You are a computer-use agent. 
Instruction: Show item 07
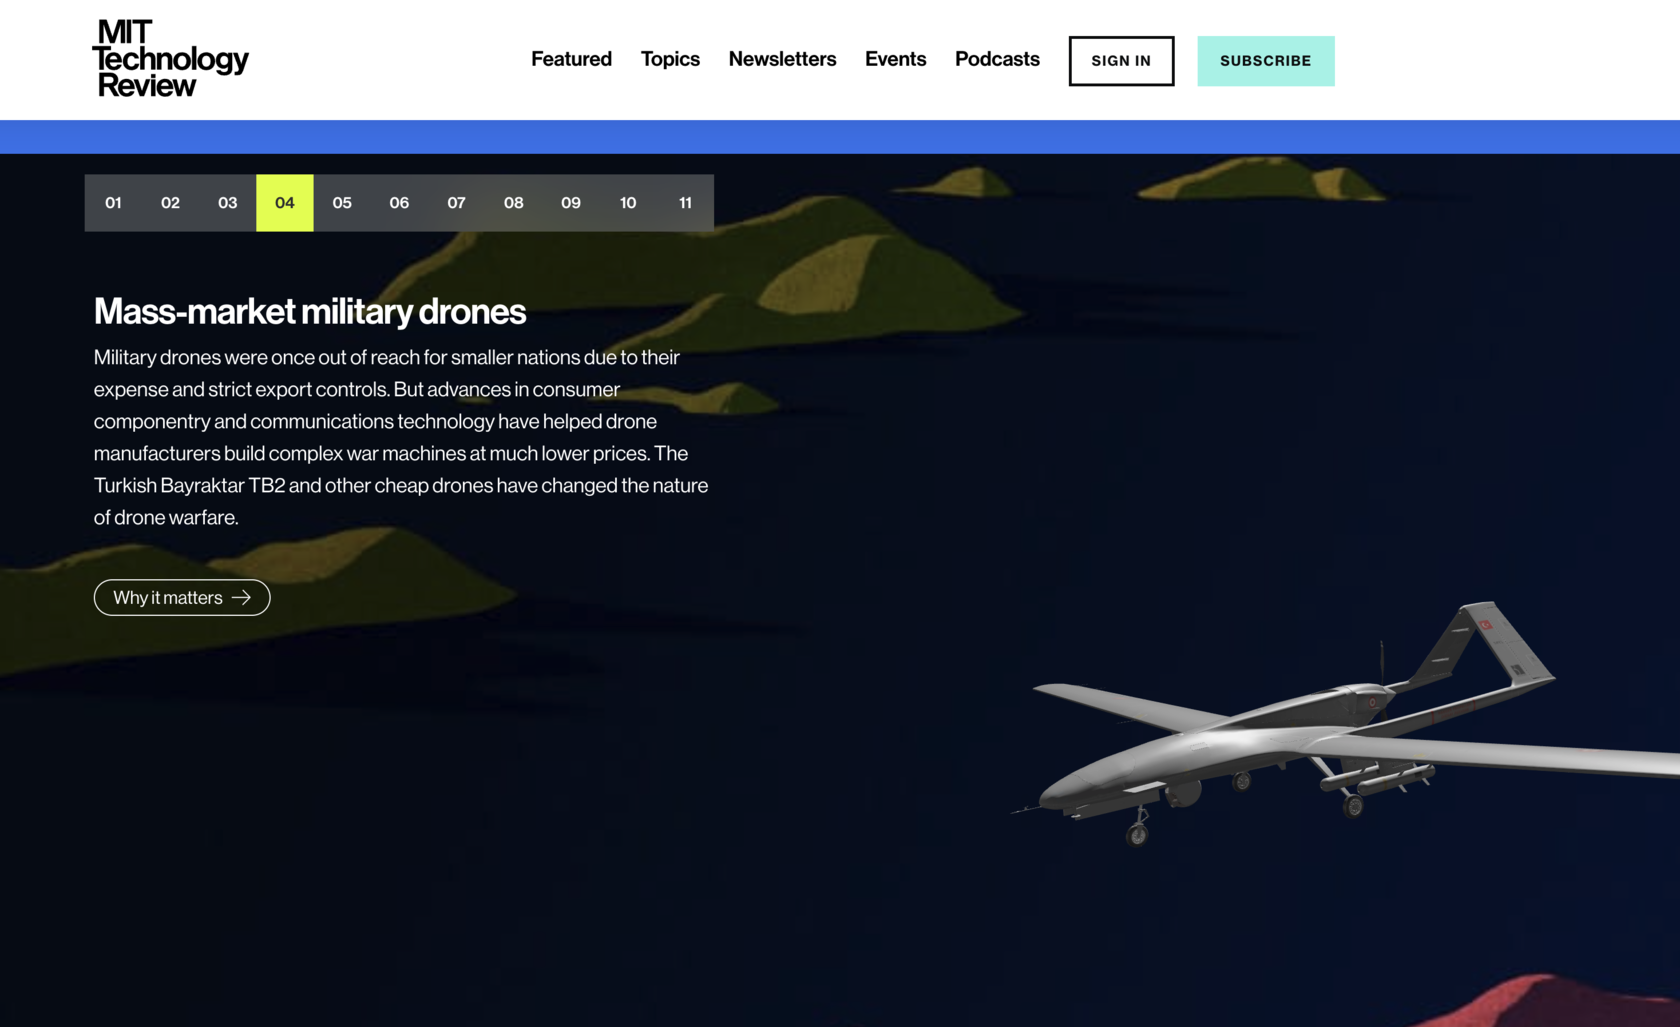tap(456, 203)
